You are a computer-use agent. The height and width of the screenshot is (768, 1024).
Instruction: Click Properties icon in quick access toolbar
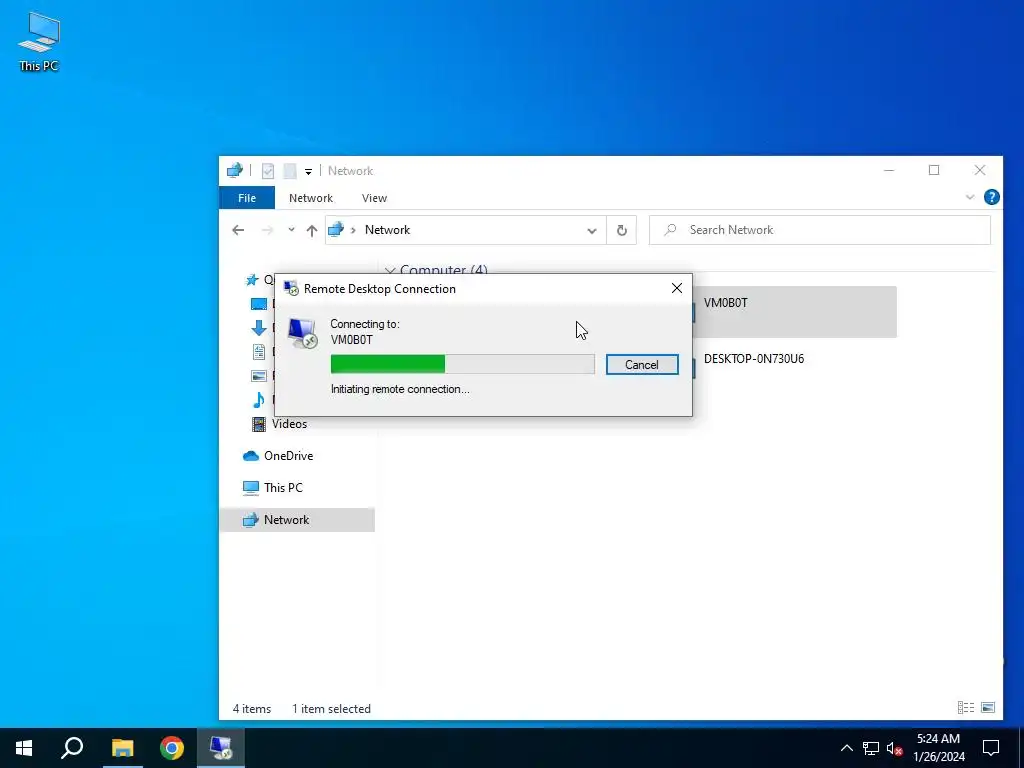268,171
